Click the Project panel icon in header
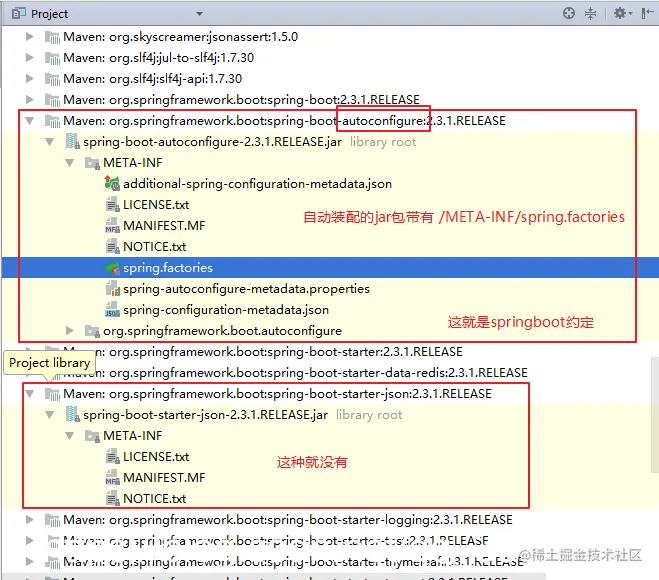Viewport: 659px width, 580px height. click(18, 13)
